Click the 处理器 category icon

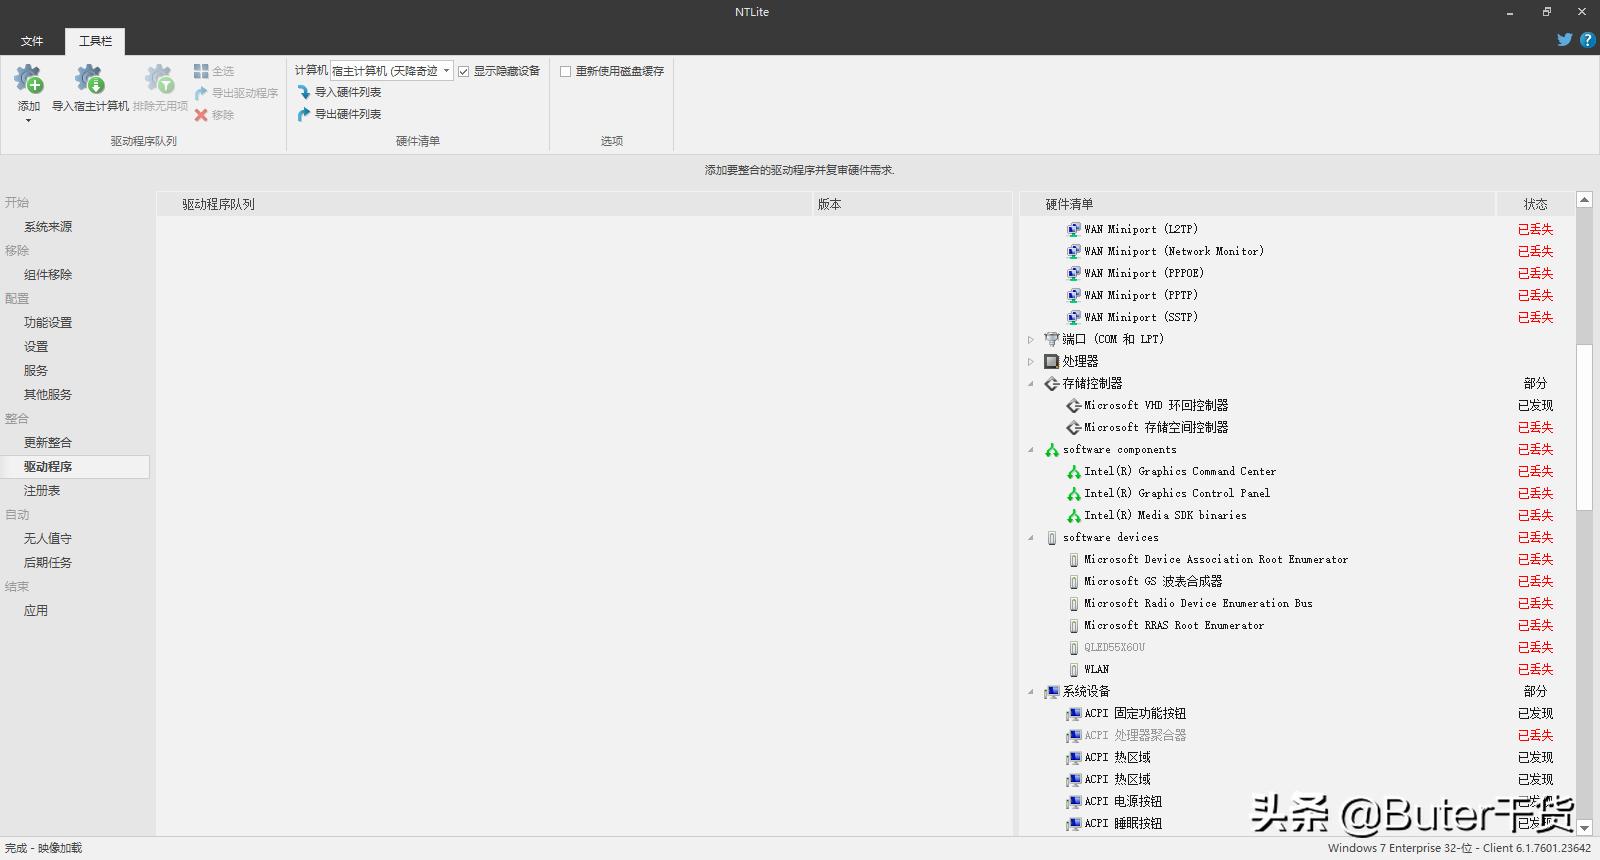pos(1052,361)
